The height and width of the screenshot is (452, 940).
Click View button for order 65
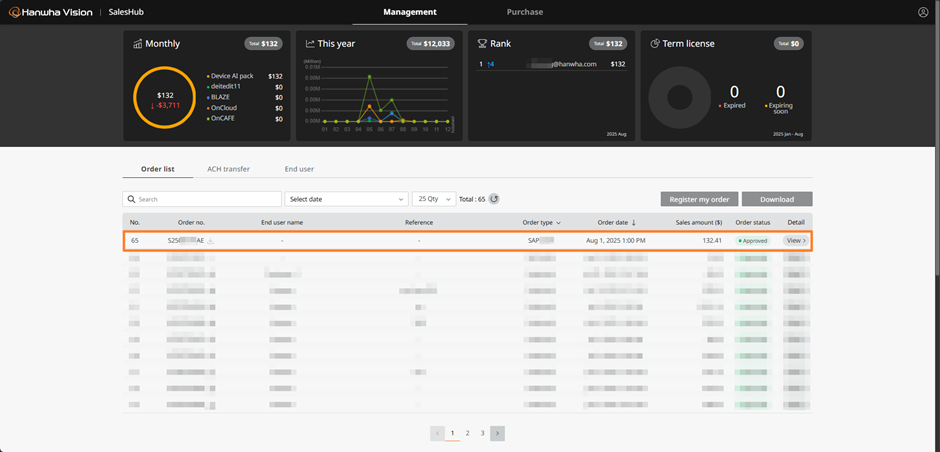coord(796,241)
